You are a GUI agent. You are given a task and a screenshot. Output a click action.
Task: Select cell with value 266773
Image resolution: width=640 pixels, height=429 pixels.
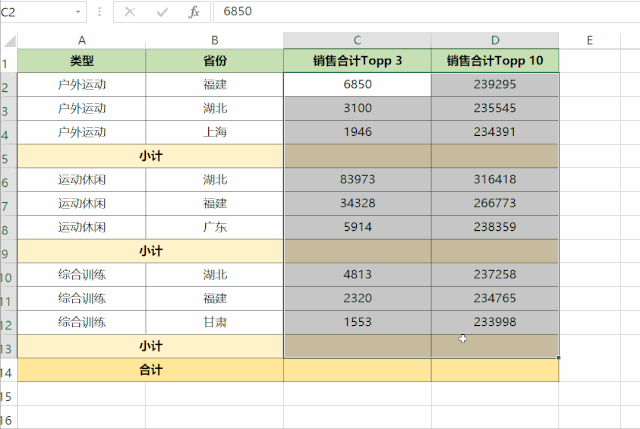pyautogui.click(x=495, y=203)
